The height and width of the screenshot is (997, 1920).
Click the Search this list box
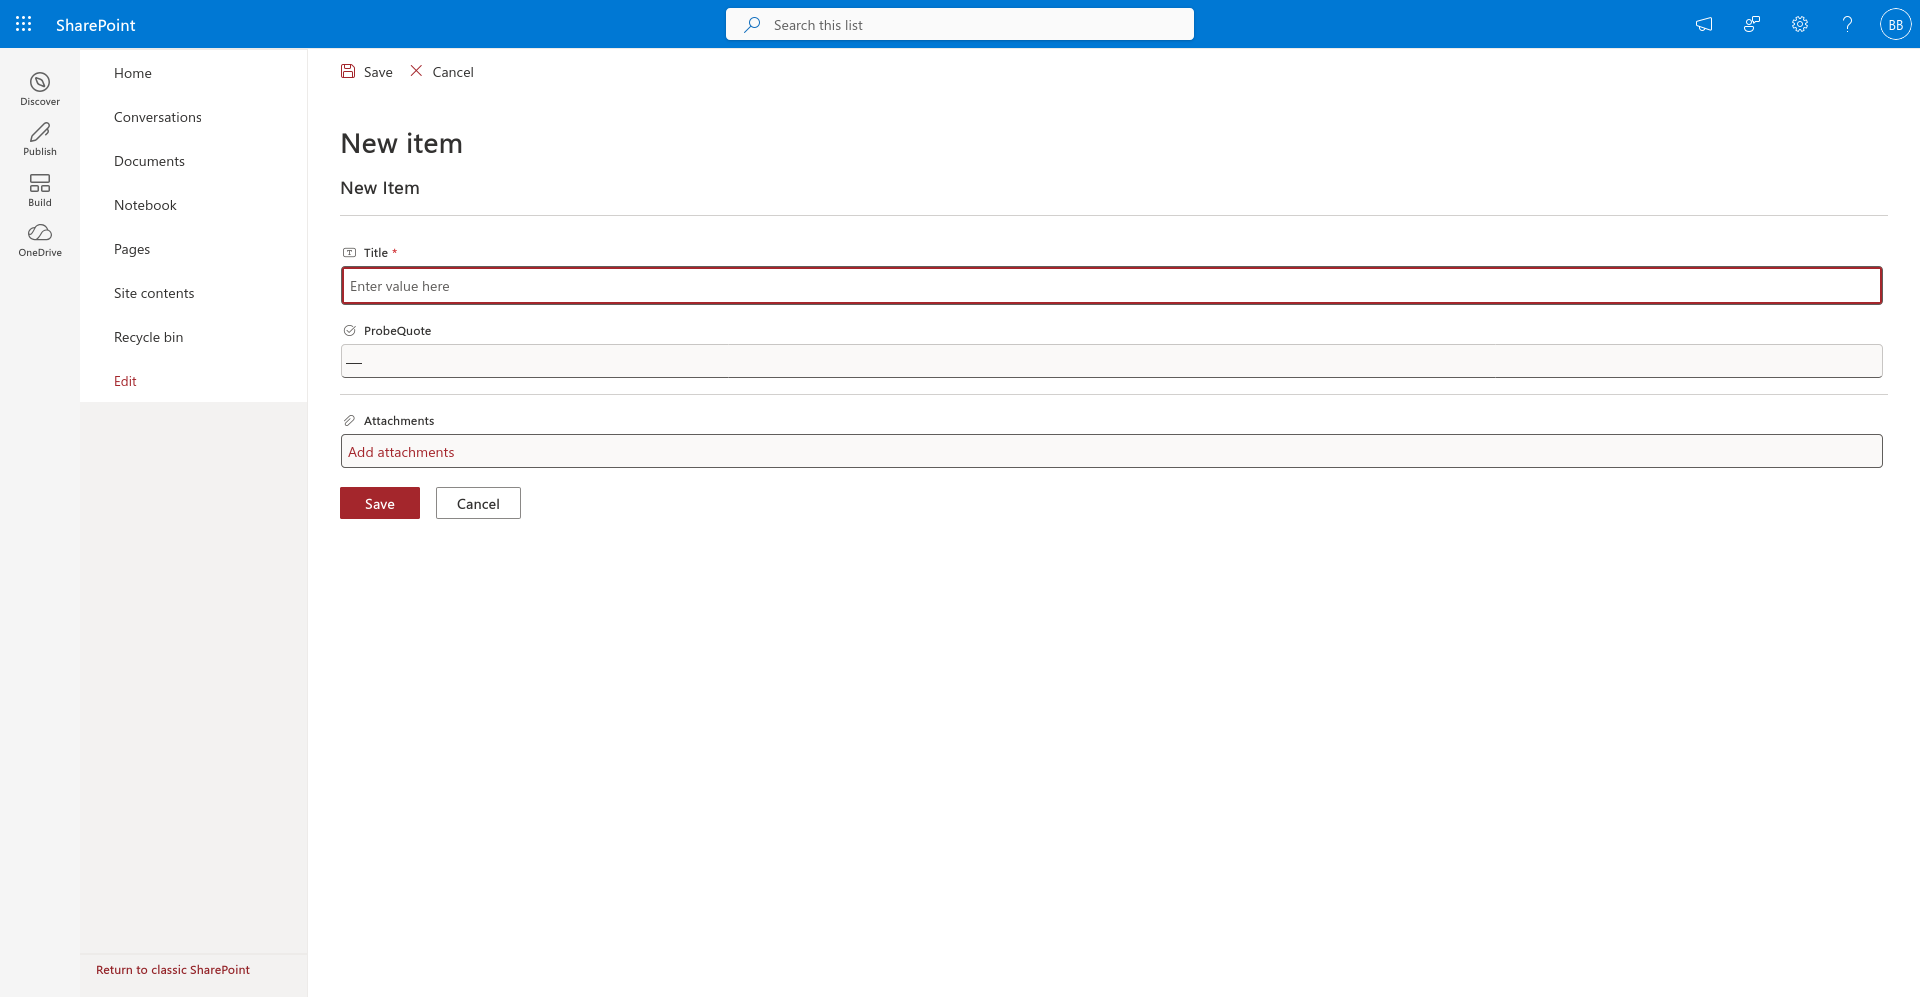(960, 24)
